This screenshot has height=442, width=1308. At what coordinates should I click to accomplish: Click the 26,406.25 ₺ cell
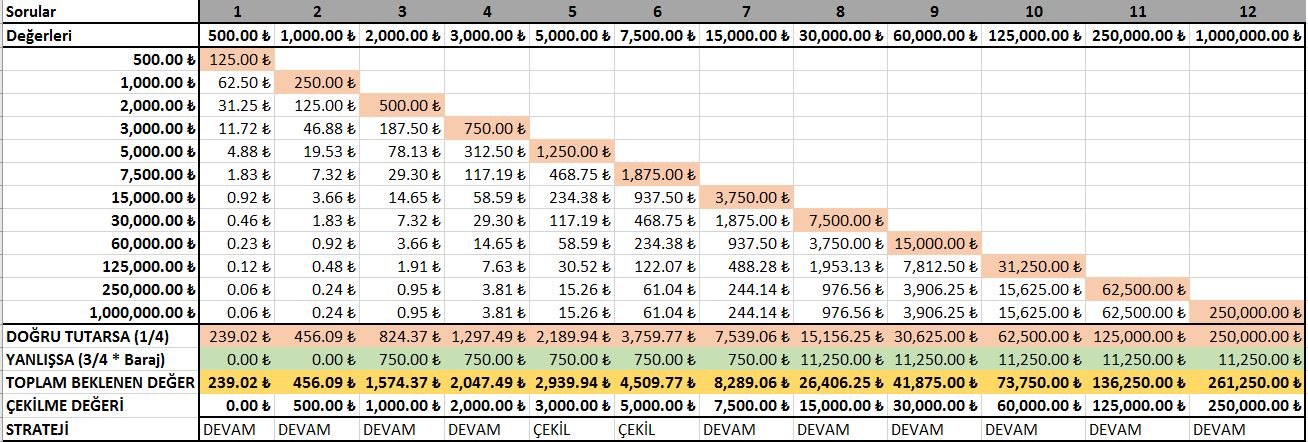[x=840, y=382]
